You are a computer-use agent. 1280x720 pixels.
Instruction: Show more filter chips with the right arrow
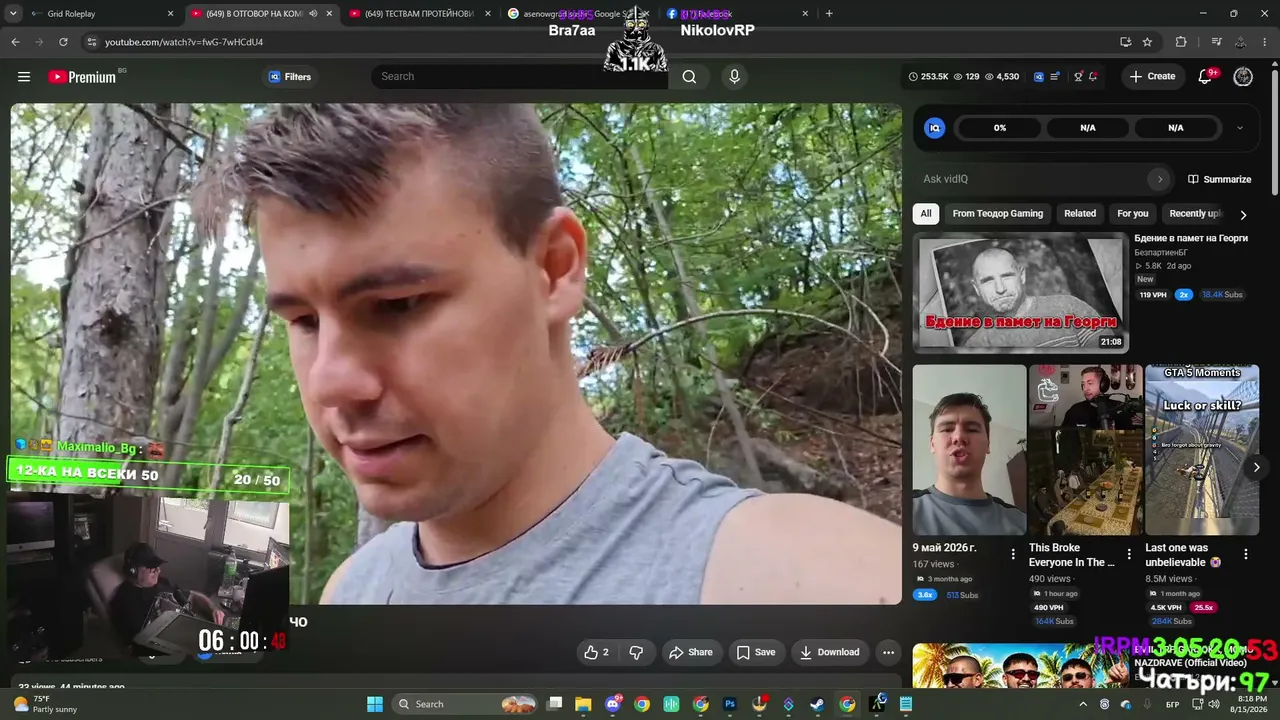[1243, 214]
